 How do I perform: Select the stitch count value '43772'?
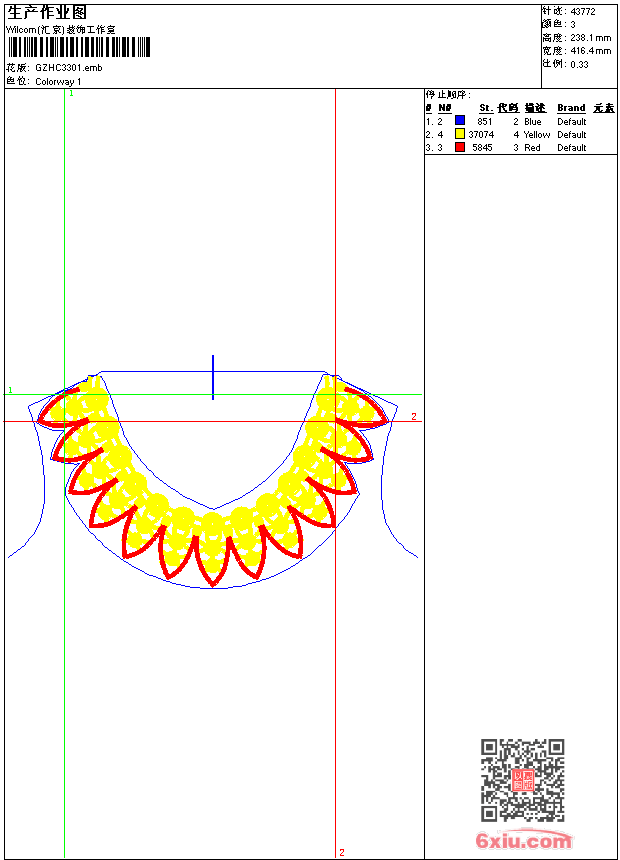point(583,12)
